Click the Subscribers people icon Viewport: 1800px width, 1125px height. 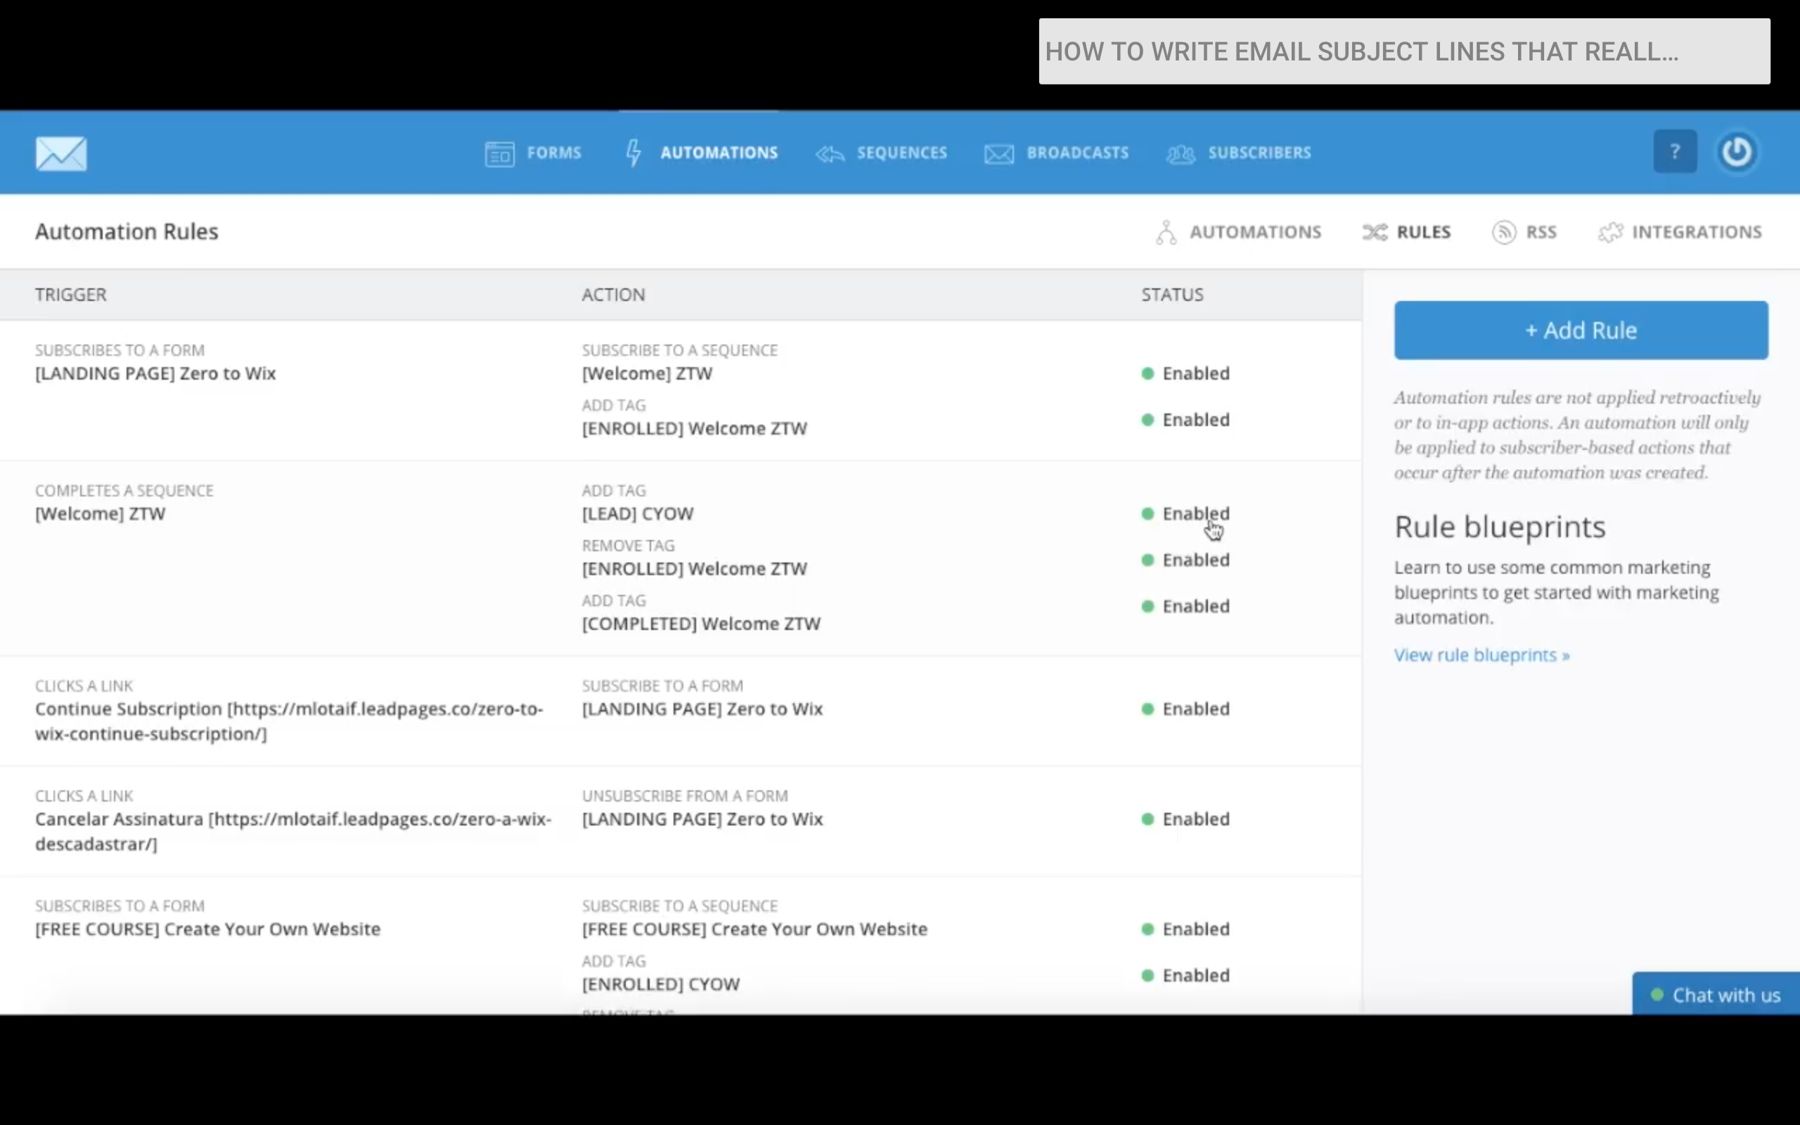(x=1181, y=153)
